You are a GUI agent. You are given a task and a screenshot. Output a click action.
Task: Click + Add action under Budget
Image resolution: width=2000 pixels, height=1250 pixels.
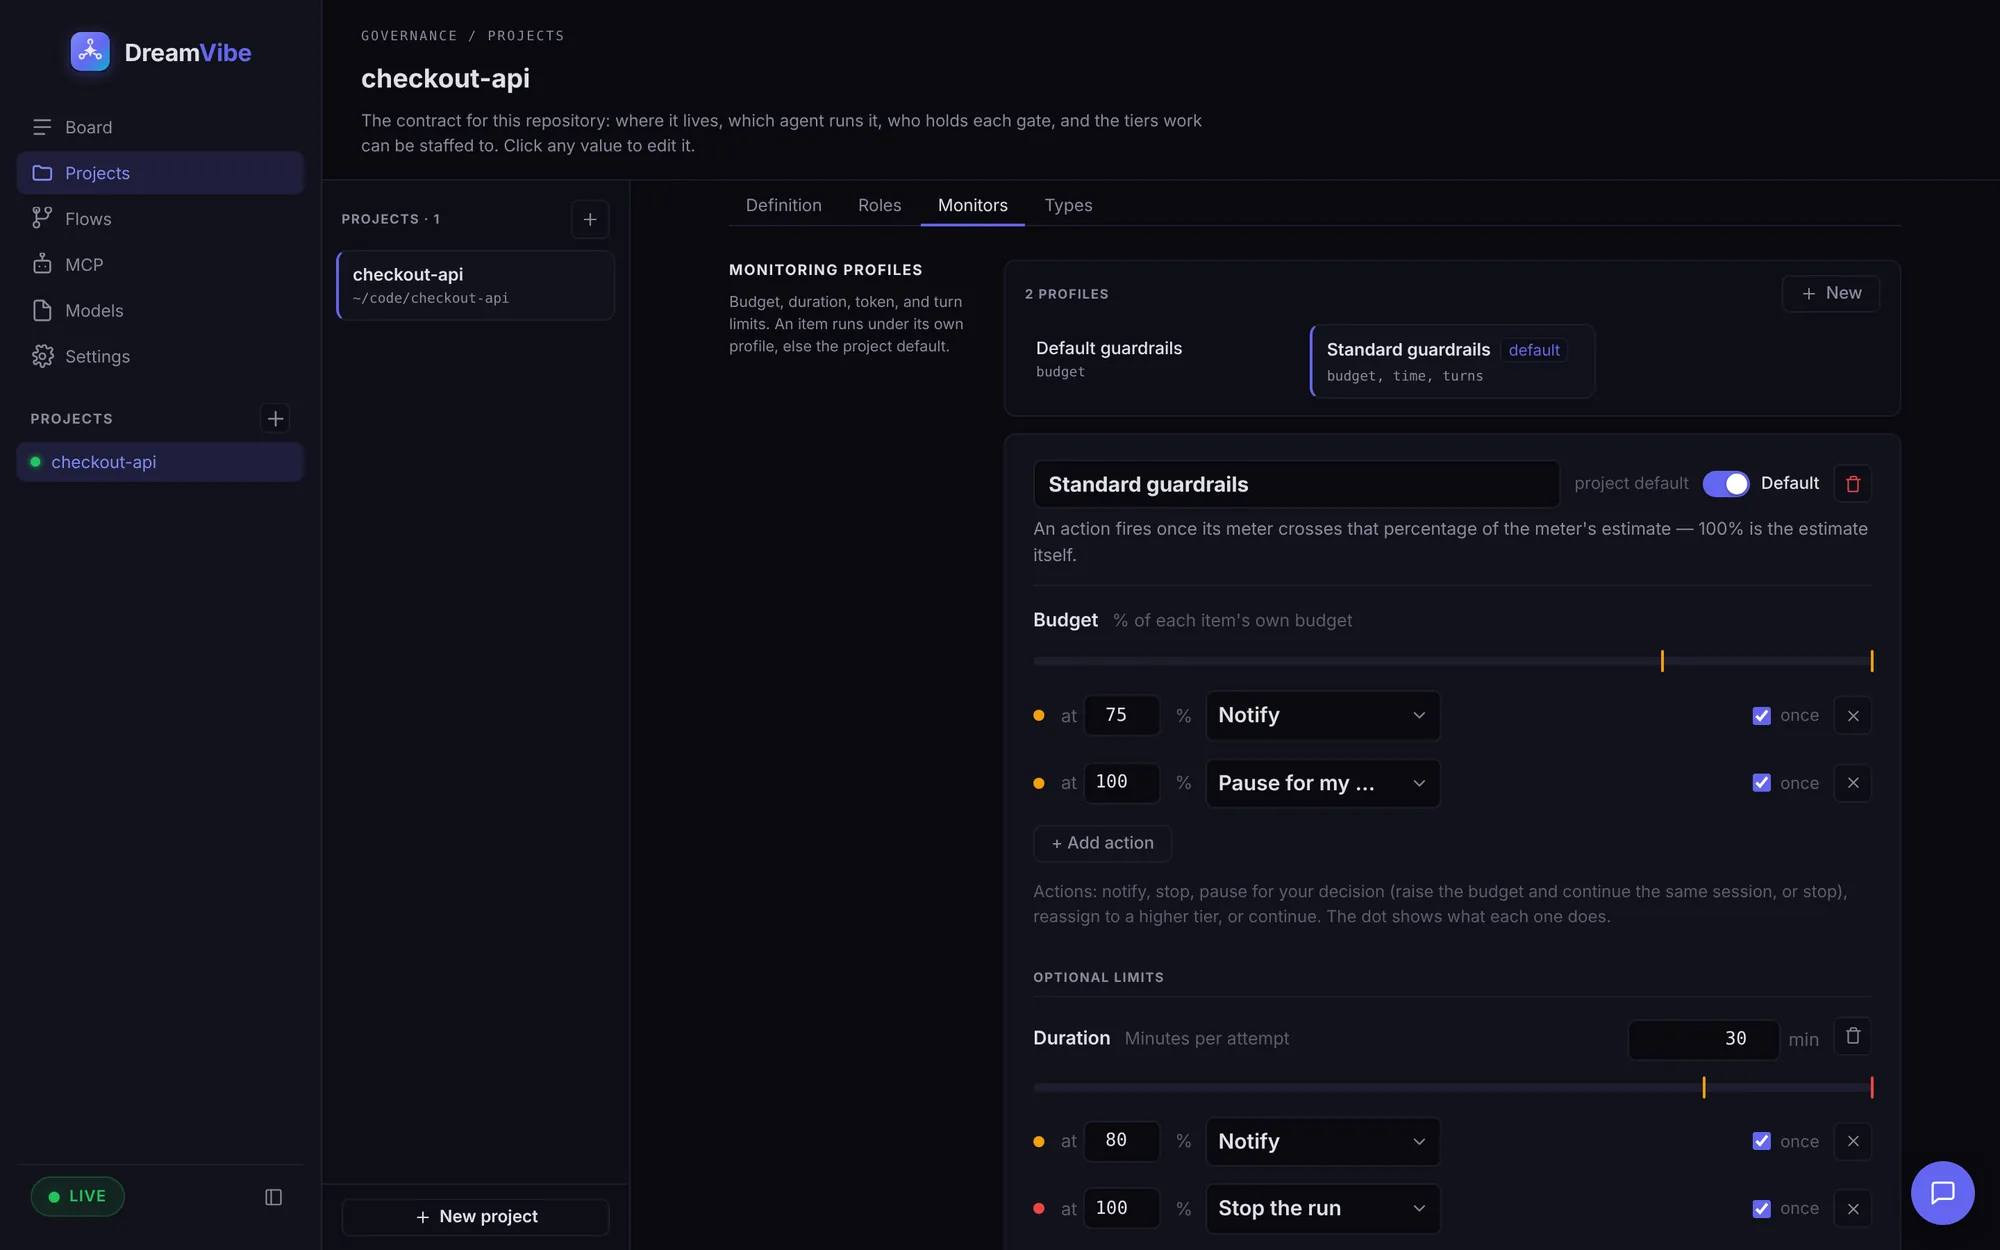(x=1102, y=843)
